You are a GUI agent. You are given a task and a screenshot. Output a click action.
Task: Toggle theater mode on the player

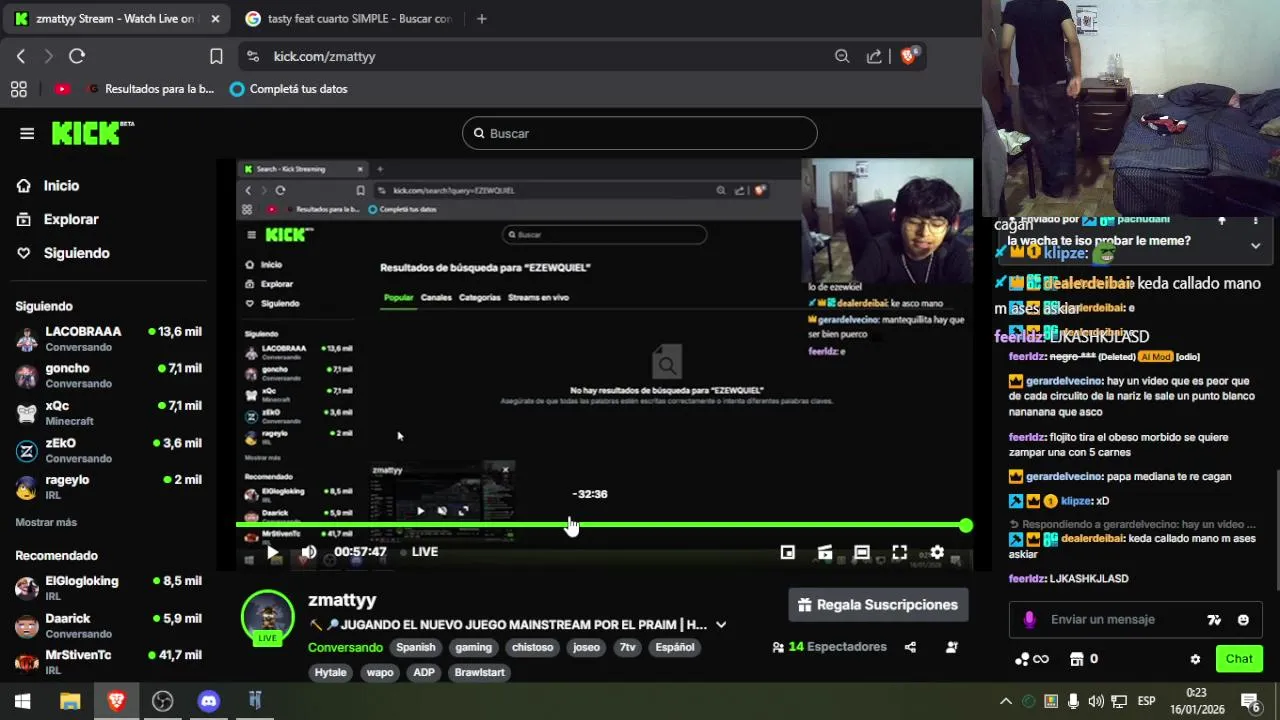(862, 552)
